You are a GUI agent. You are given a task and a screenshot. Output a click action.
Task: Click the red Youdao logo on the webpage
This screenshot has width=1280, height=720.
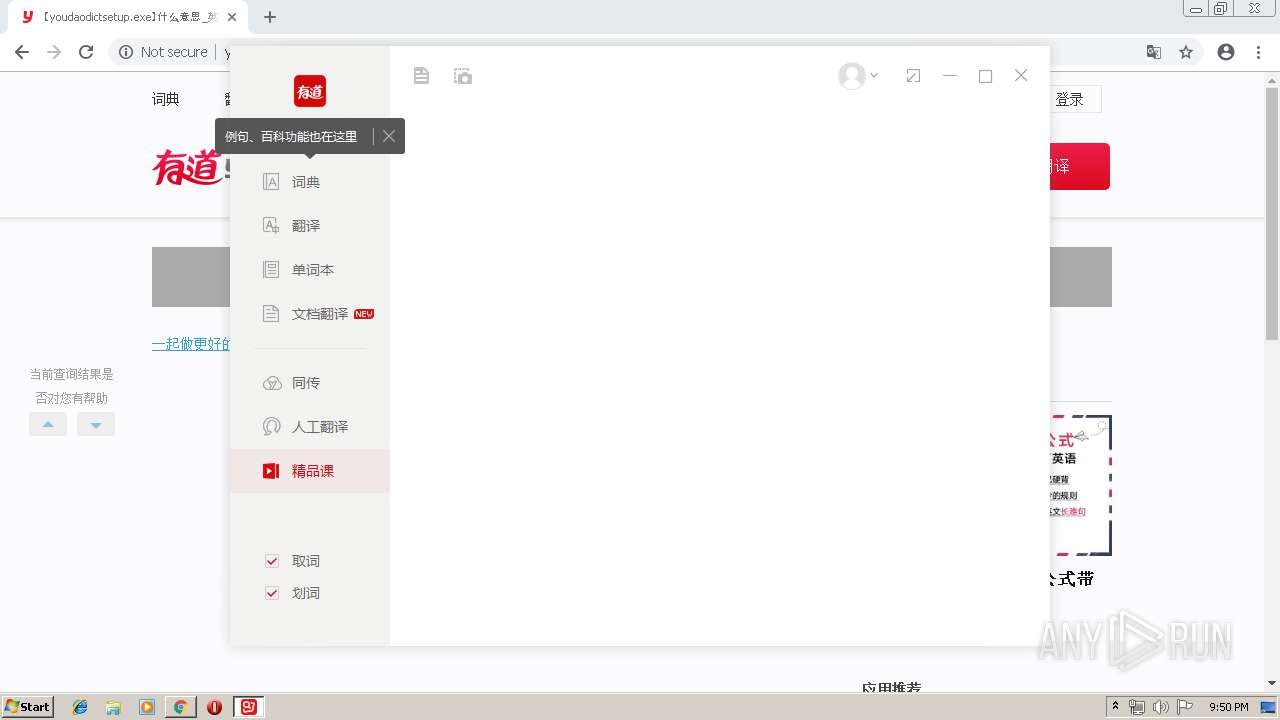pyautogui.click(x=188, y=167)
